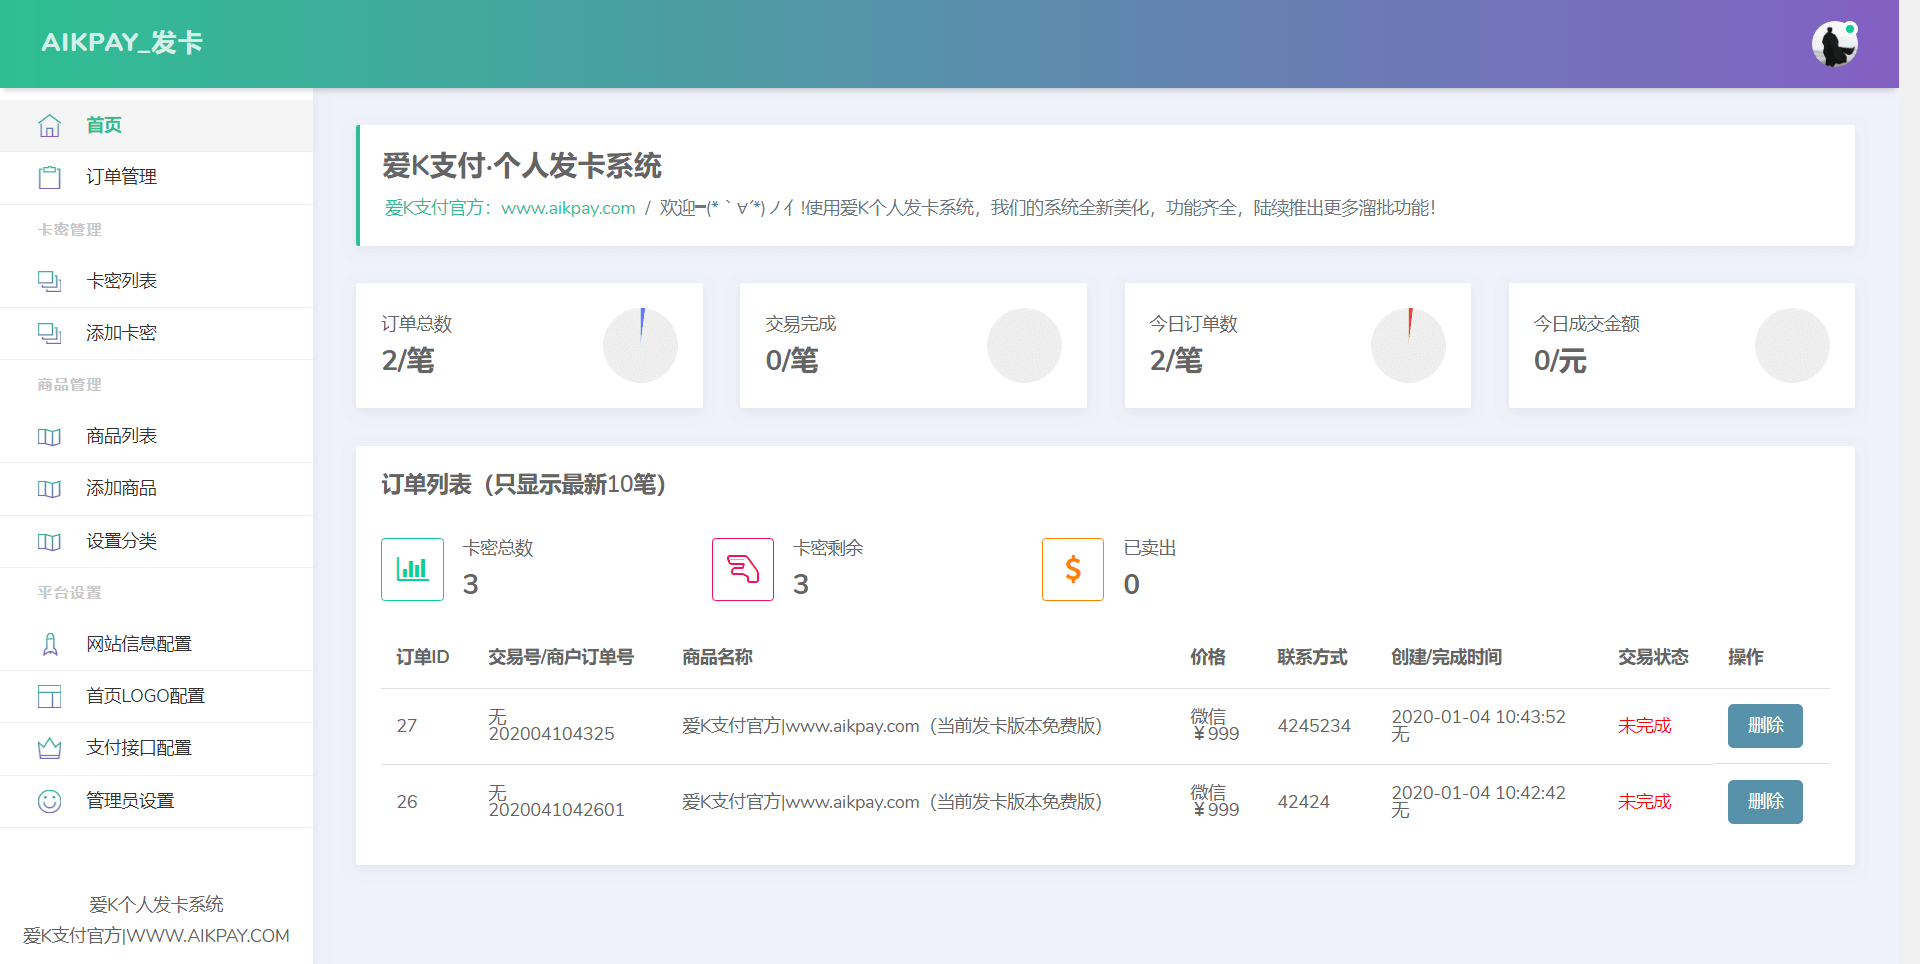Click the user avatar in header

1835,44
